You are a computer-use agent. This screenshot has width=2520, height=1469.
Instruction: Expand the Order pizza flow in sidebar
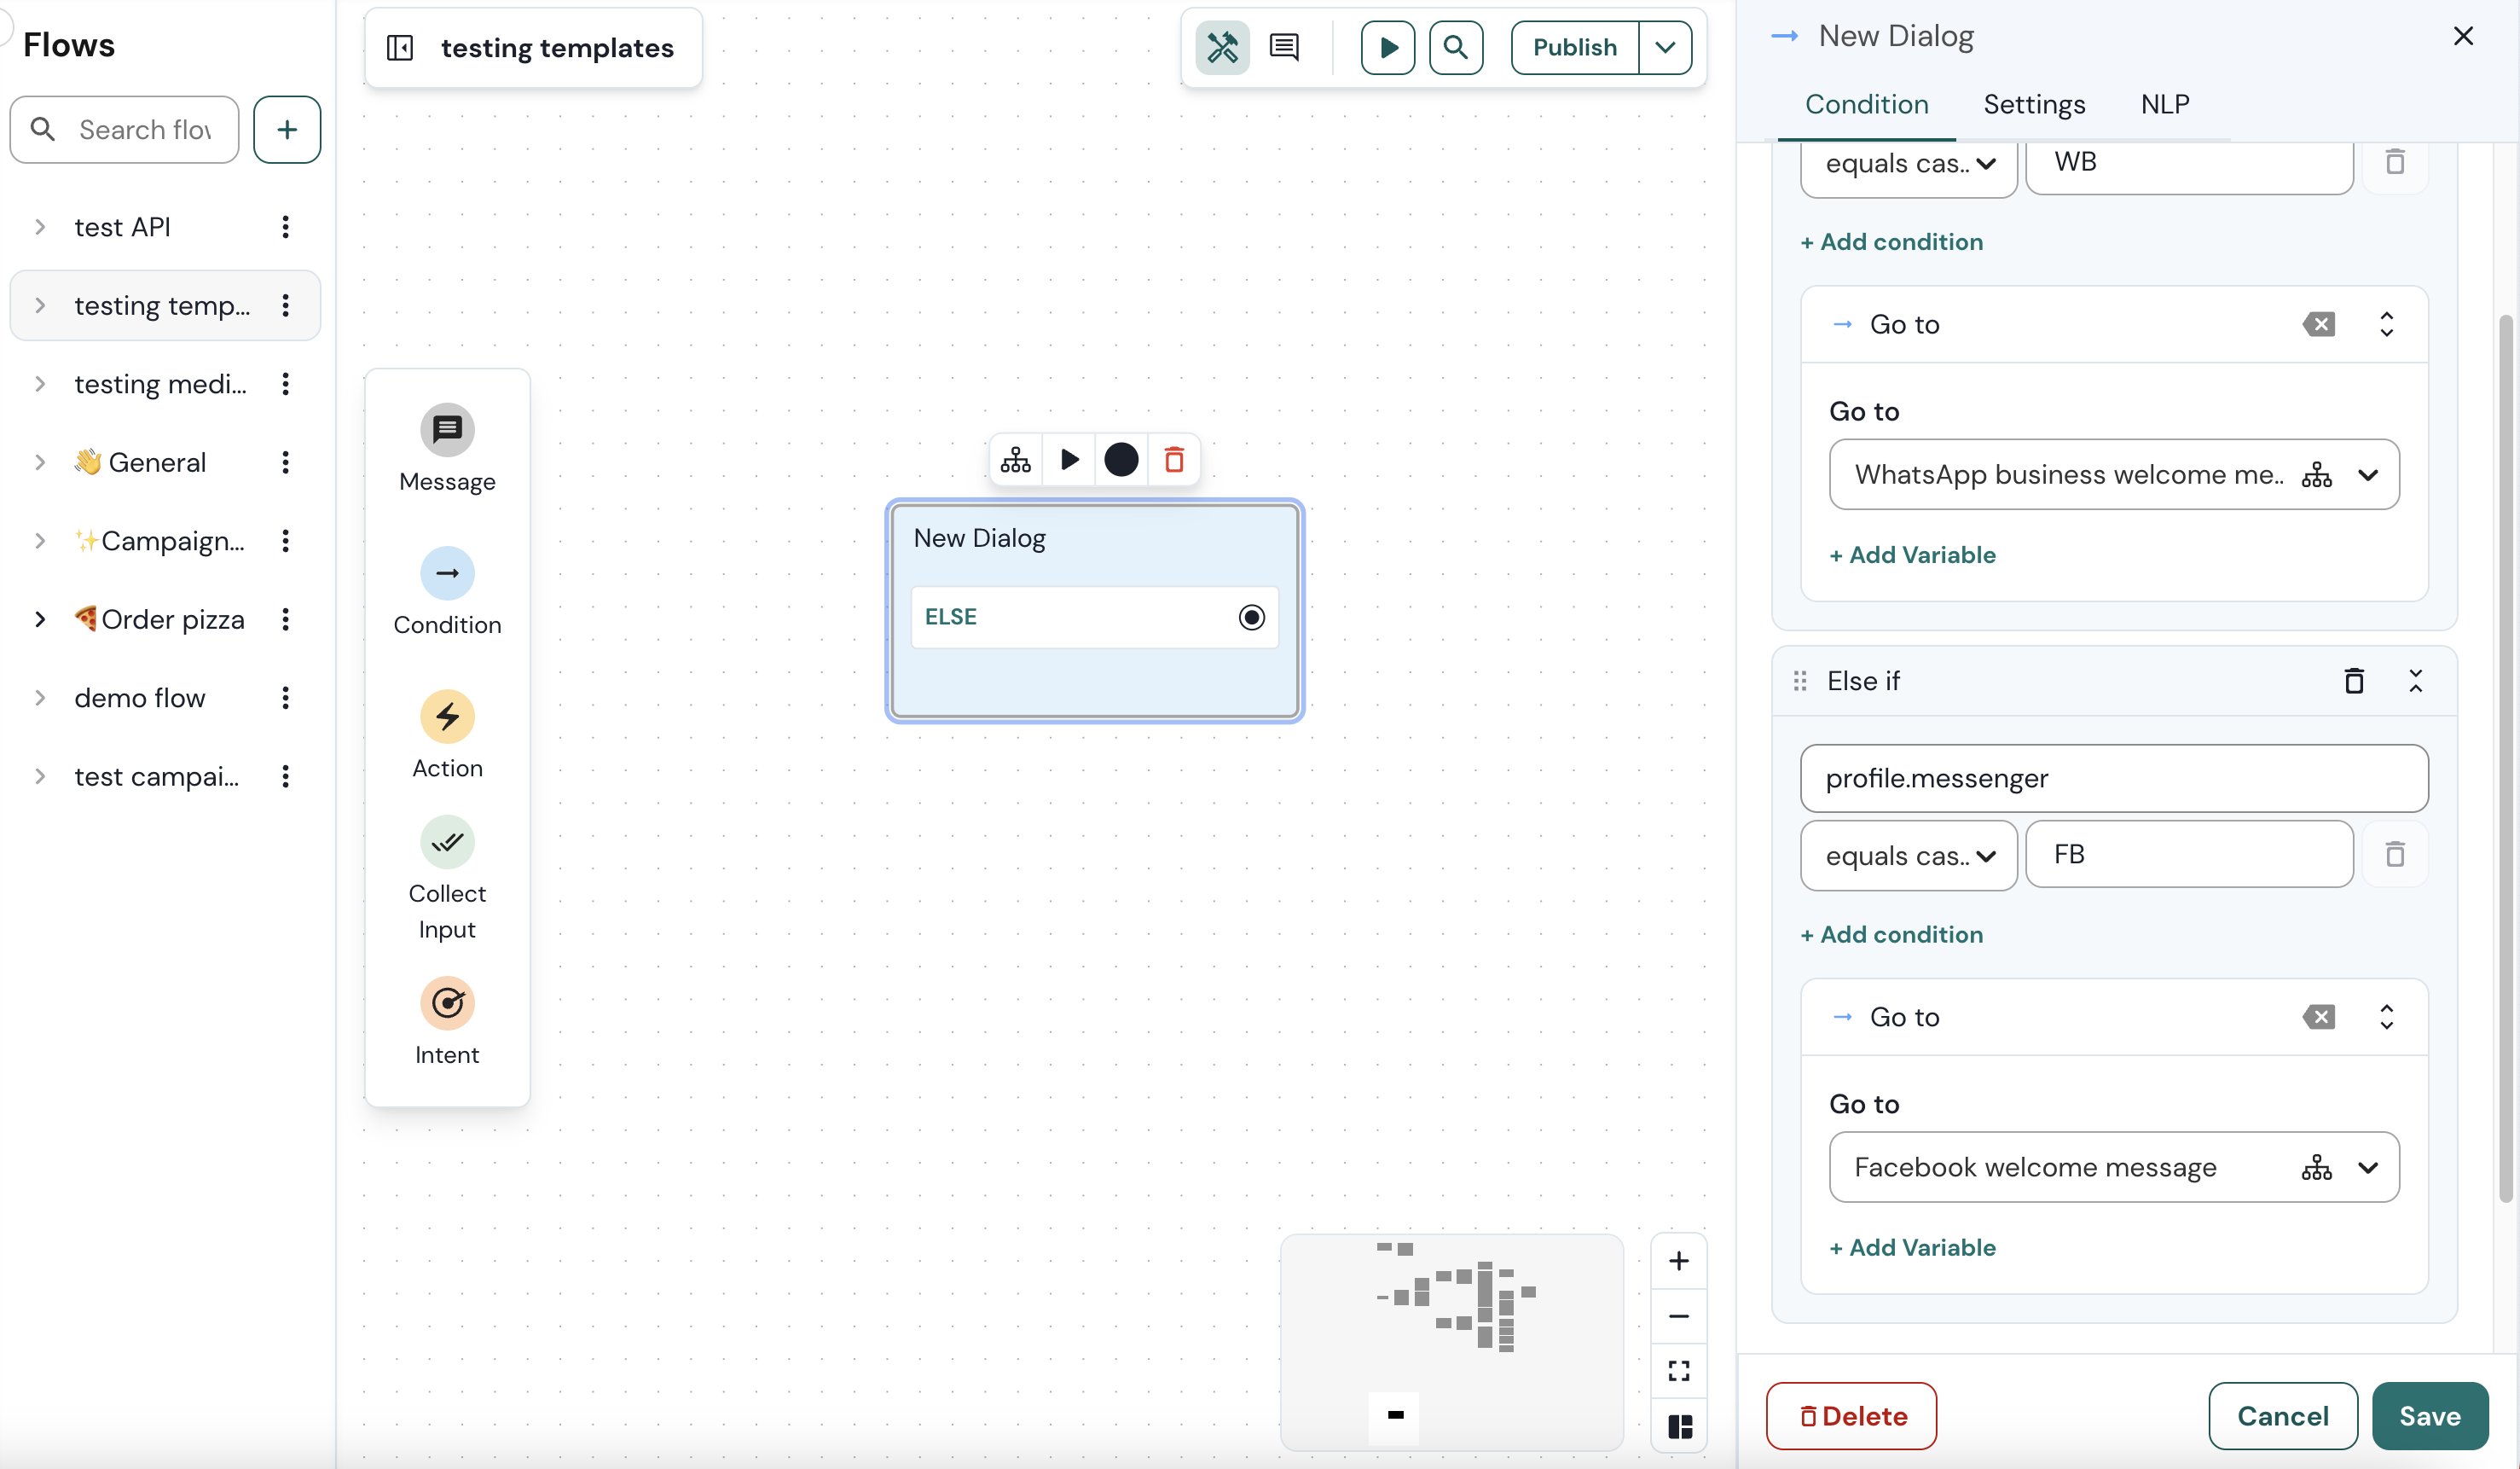[40, 619]
